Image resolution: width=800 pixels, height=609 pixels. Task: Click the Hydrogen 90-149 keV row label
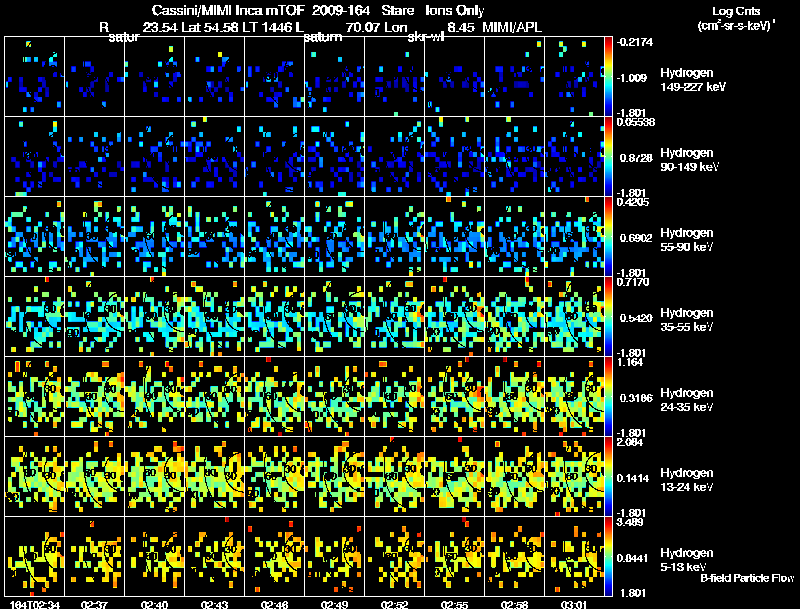pyautogui.click(x=689, y=160)
